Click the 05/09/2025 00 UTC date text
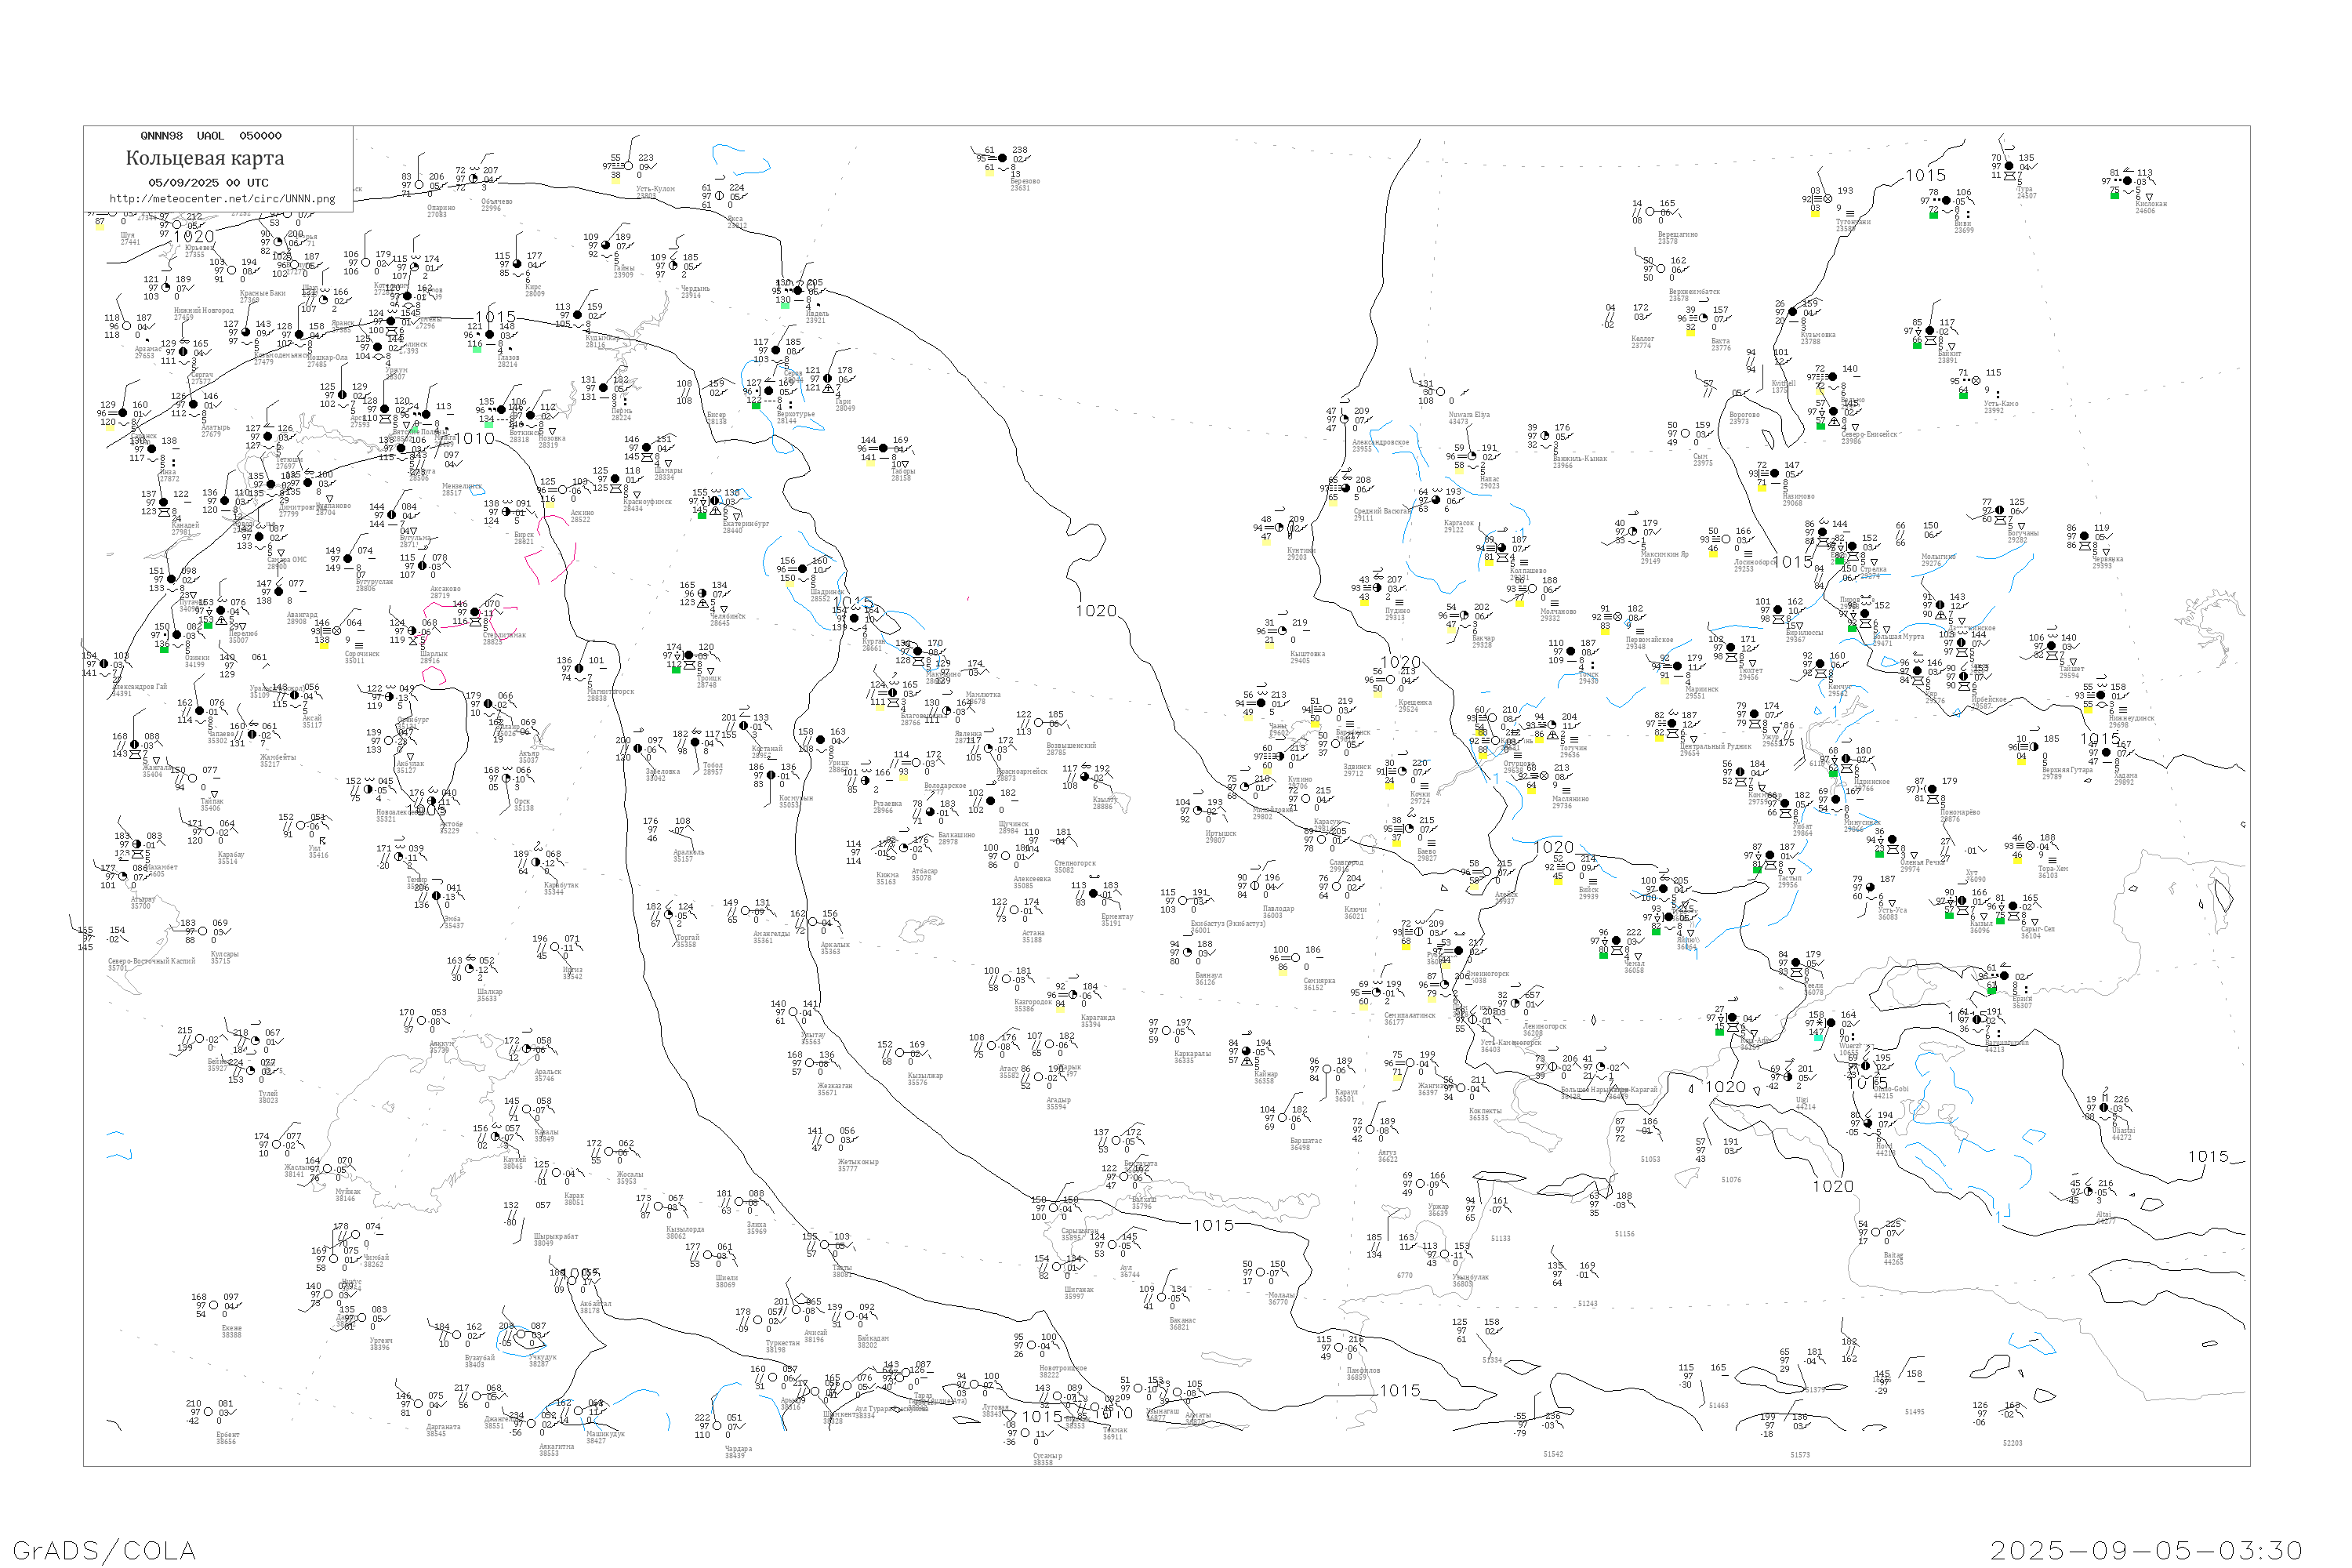This screenshot has width=2352, height=1568. [x=208, y=183]
